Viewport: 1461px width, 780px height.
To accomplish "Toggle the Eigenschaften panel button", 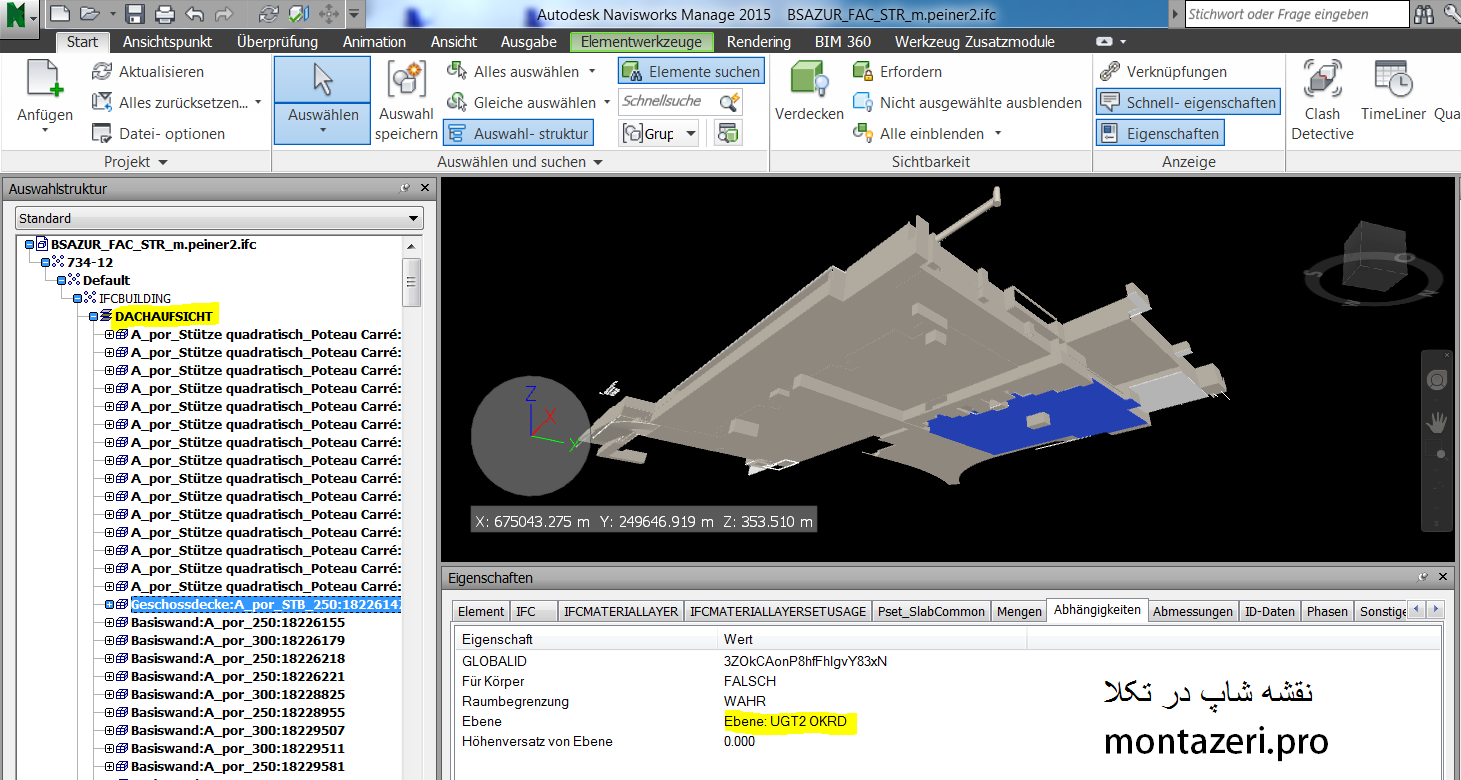I will click(1160, 133).
